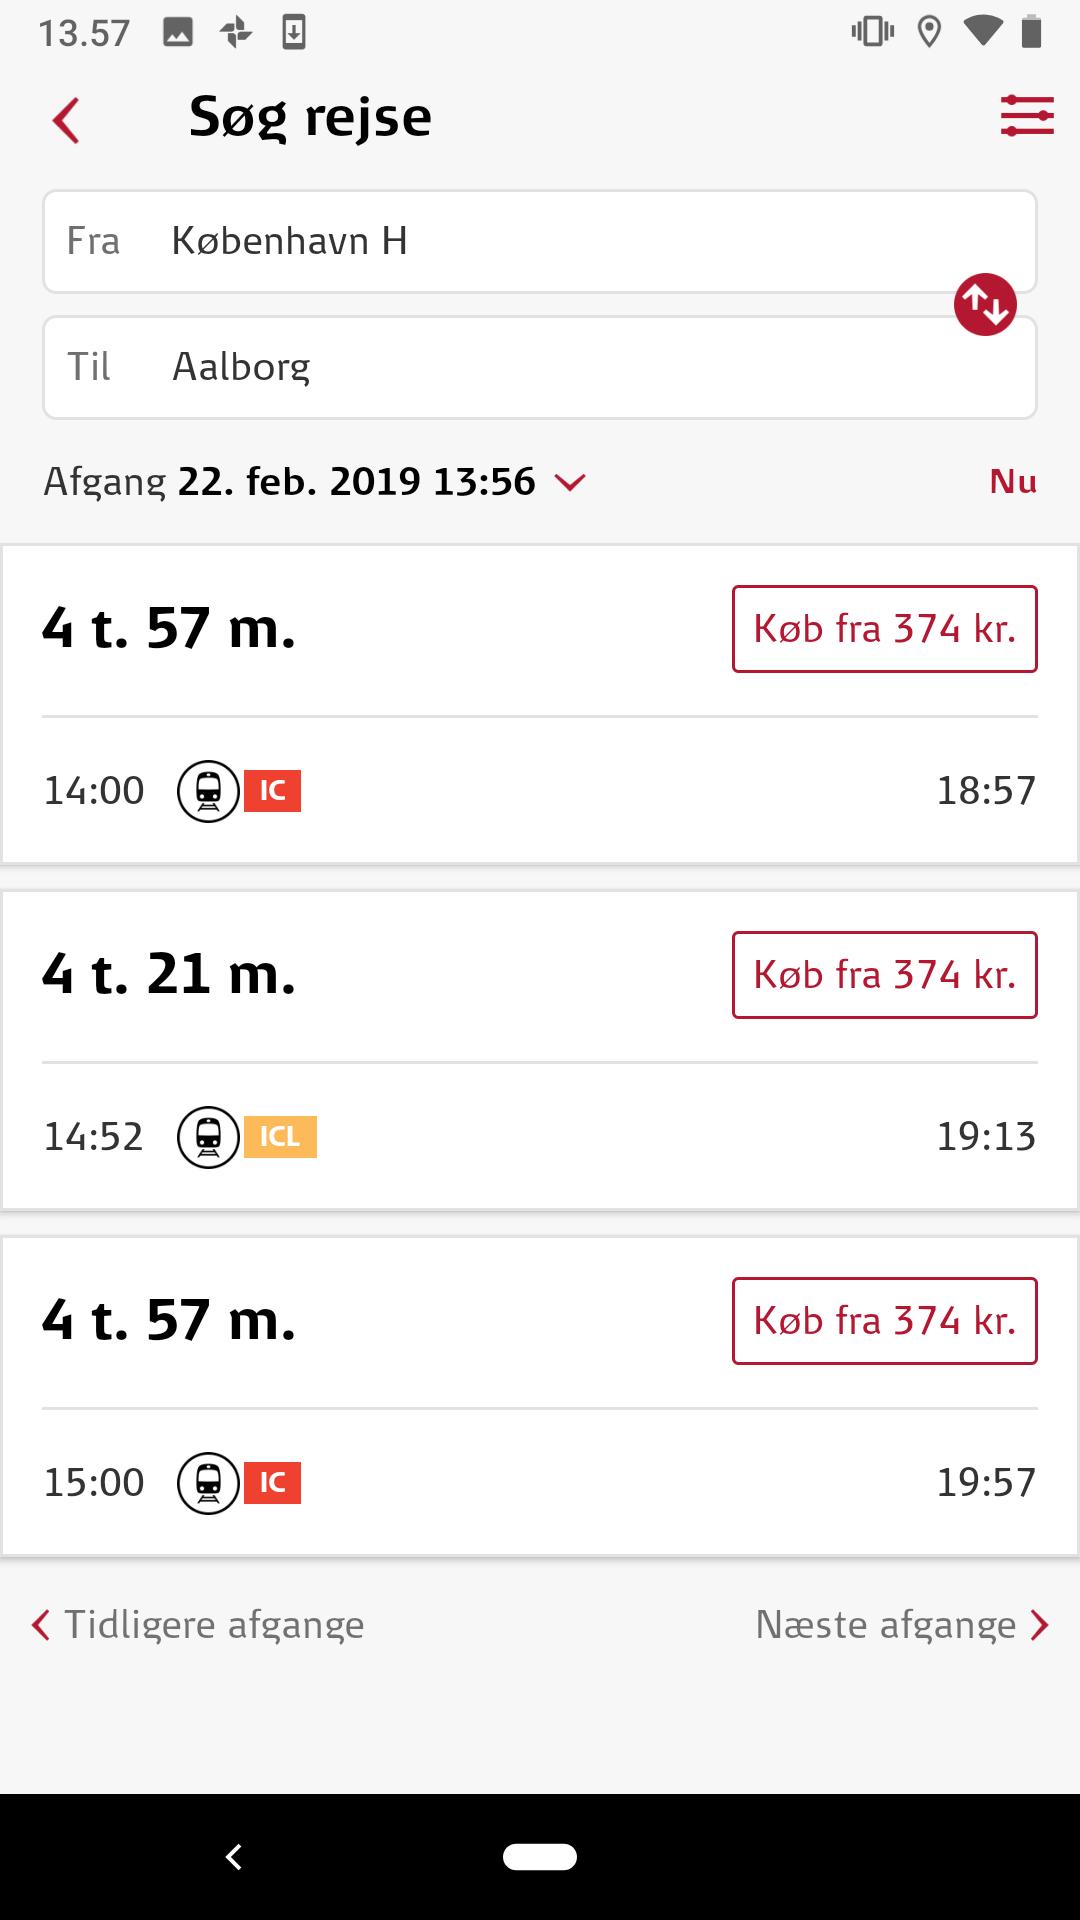Tap train icon on 15:00 departure

[208, 1483]
